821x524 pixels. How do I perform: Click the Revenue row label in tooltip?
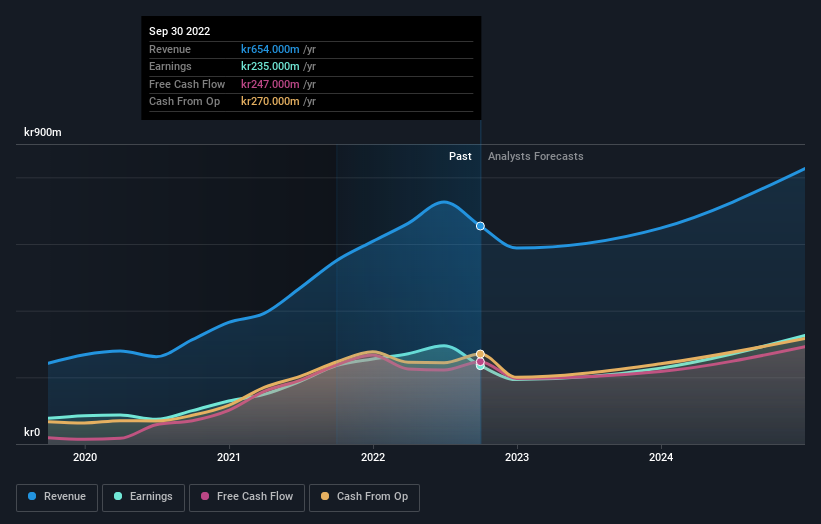[x=170, y=49]
